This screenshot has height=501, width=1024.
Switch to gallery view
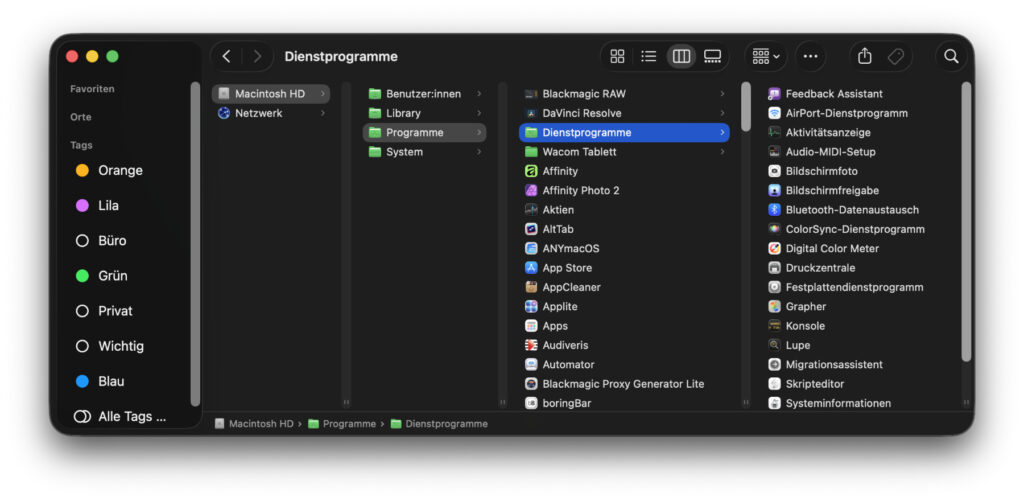coord(712,56)
